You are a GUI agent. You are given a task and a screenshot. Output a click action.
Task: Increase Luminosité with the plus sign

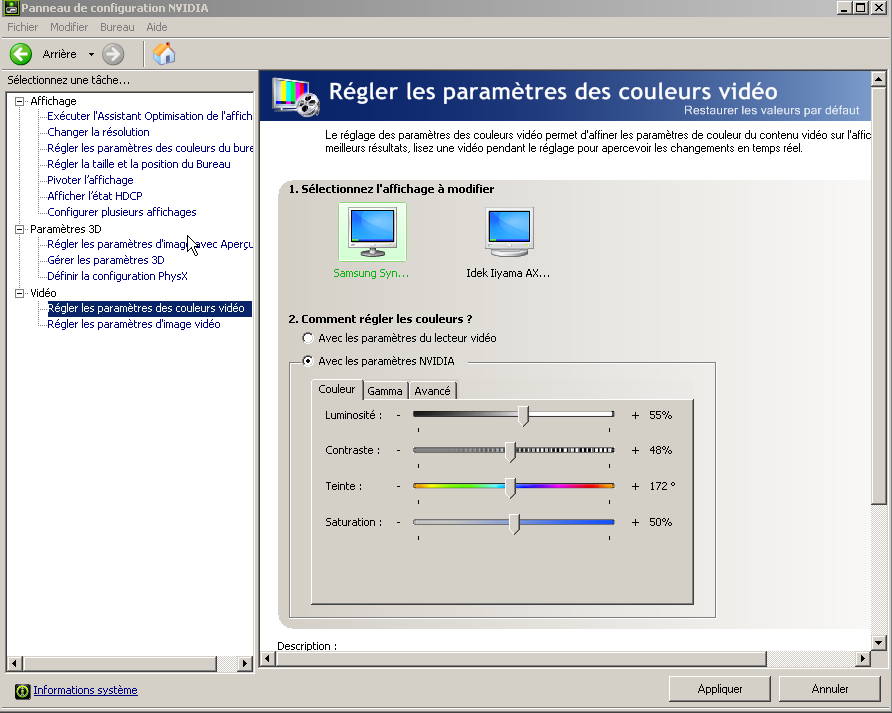[635, 415]
